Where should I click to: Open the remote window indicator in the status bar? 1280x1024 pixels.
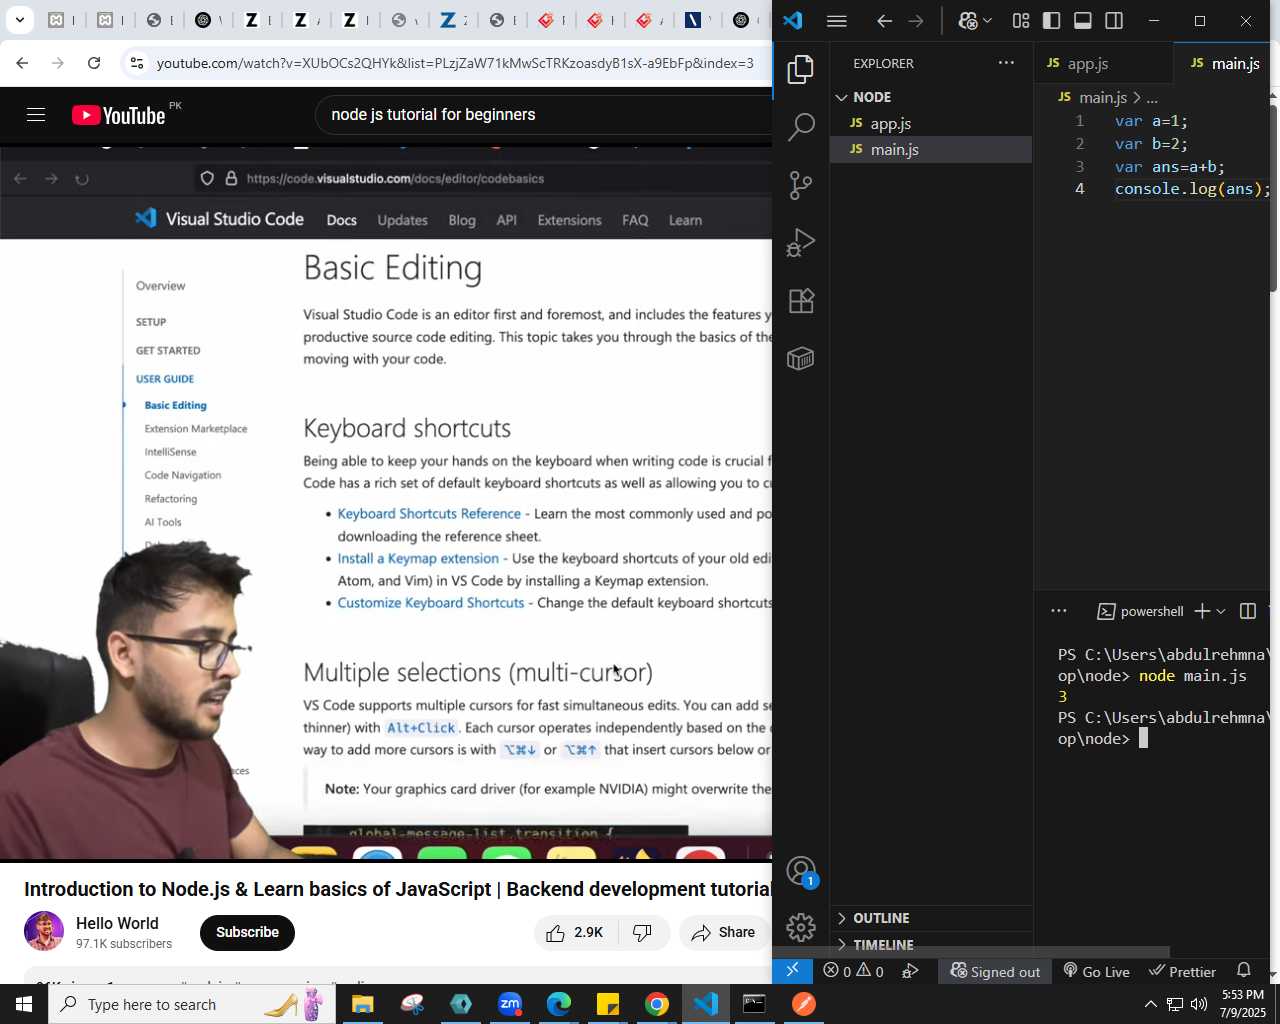(793, 971)
